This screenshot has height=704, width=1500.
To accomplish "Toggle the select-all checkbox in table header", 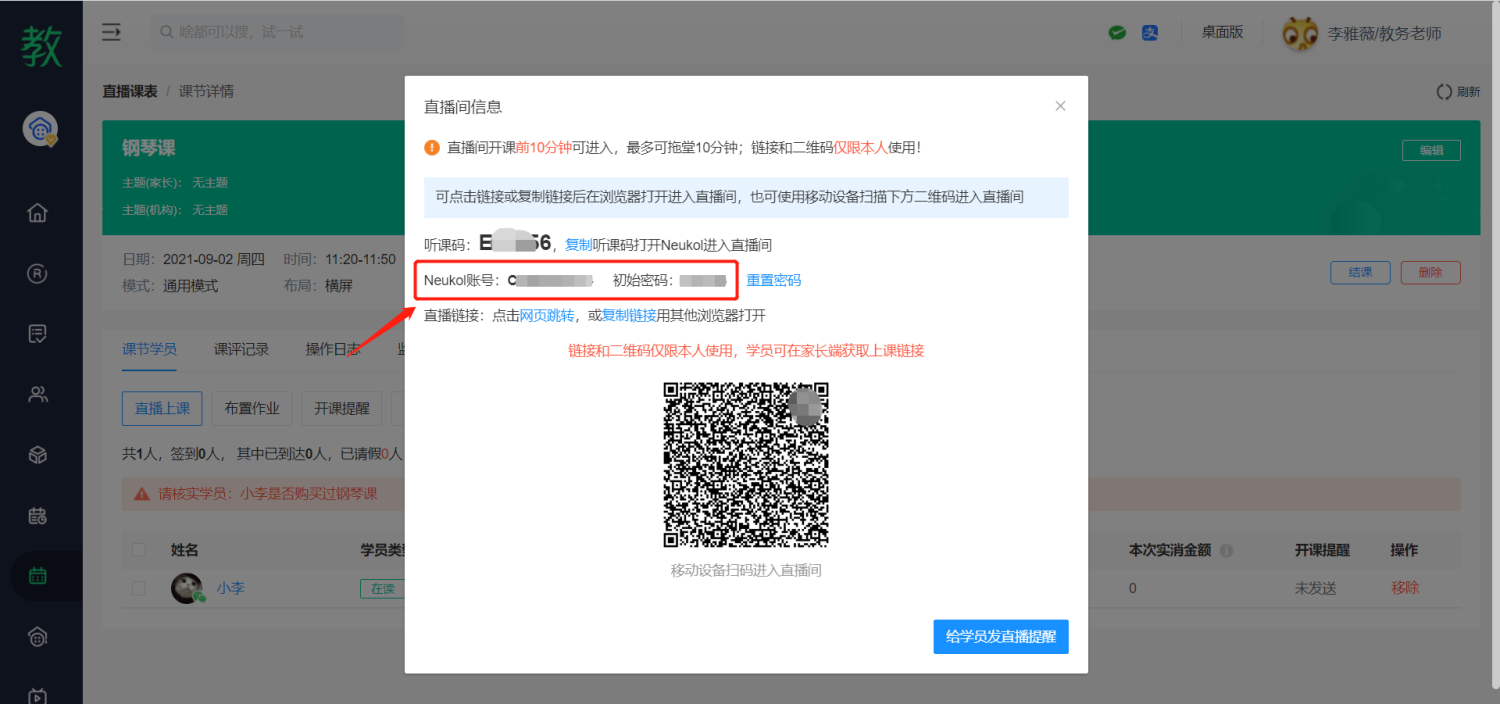I will (138, 550).
